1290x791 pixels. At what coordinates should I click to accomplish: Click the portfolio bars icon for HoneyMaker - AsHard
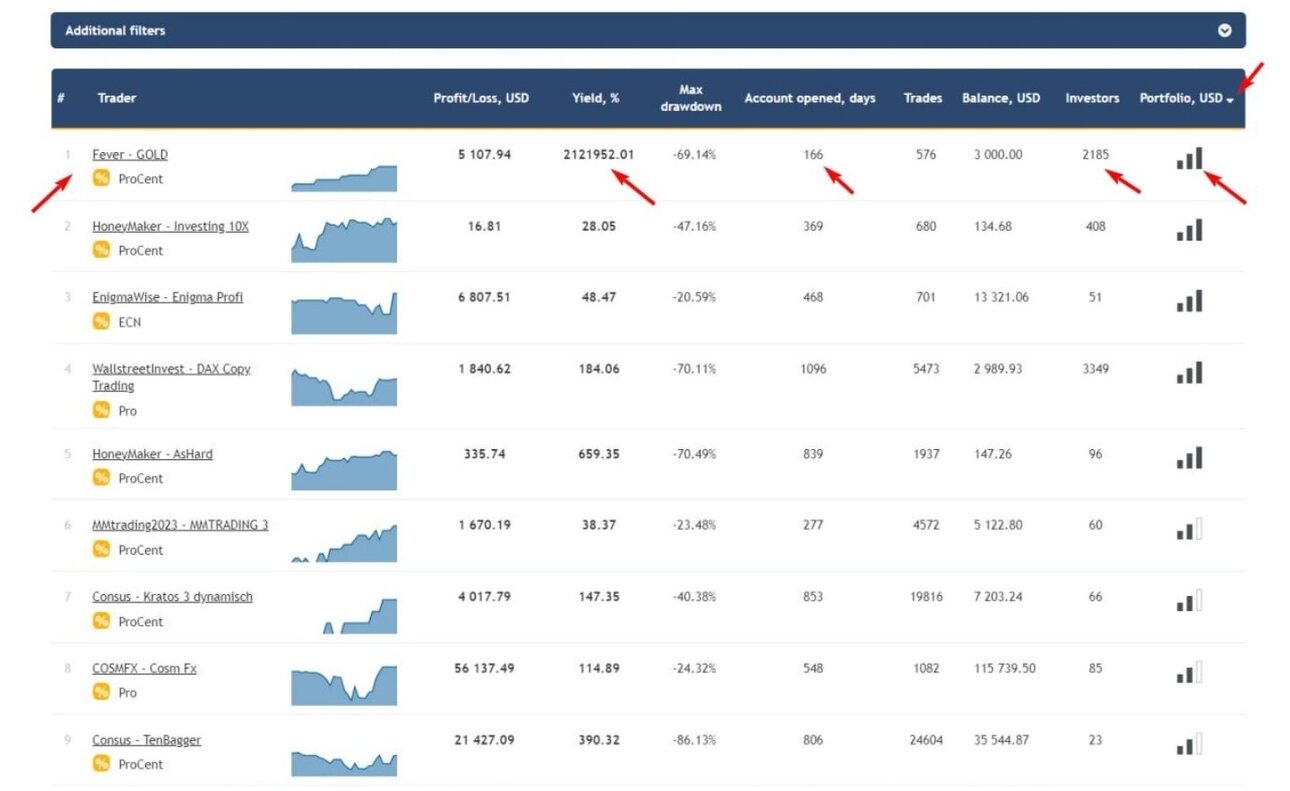(x=1189, y=458)
